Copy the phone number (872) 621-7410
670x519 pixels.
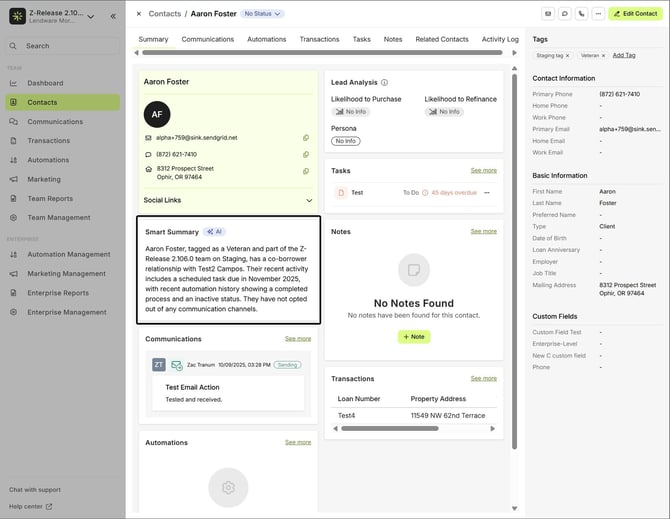pos(306,155)
